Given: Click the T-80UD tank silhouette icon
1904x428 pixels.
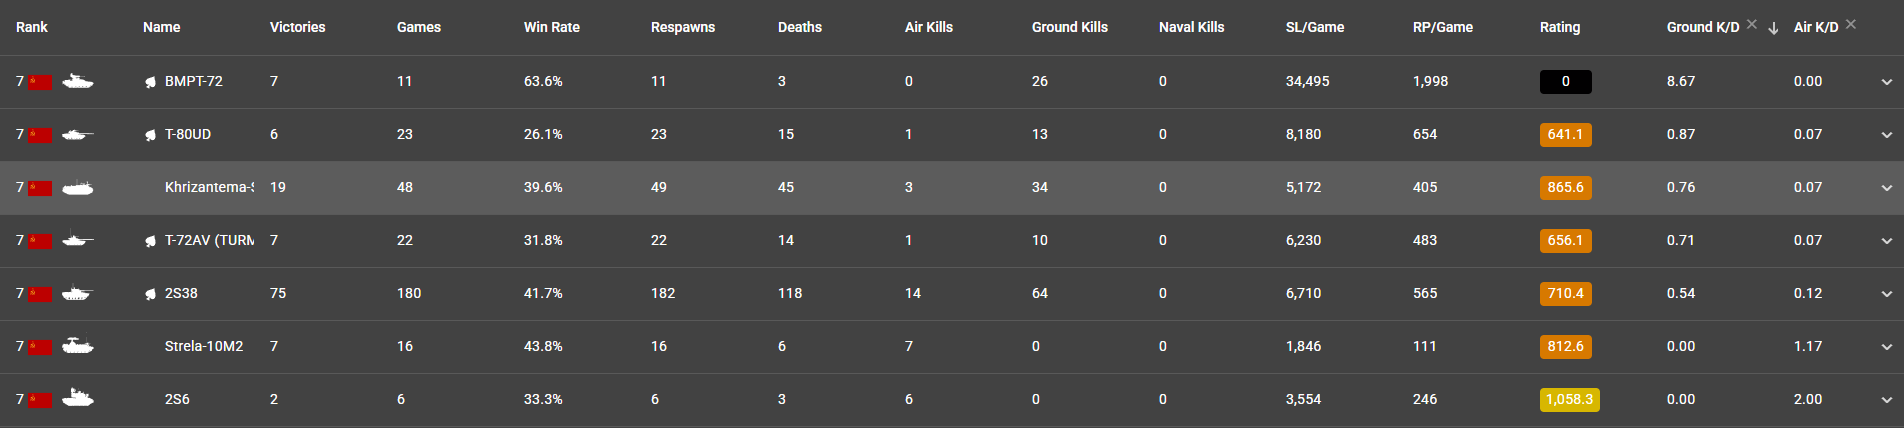Looking at the screenshot, I should coord(77,134).
